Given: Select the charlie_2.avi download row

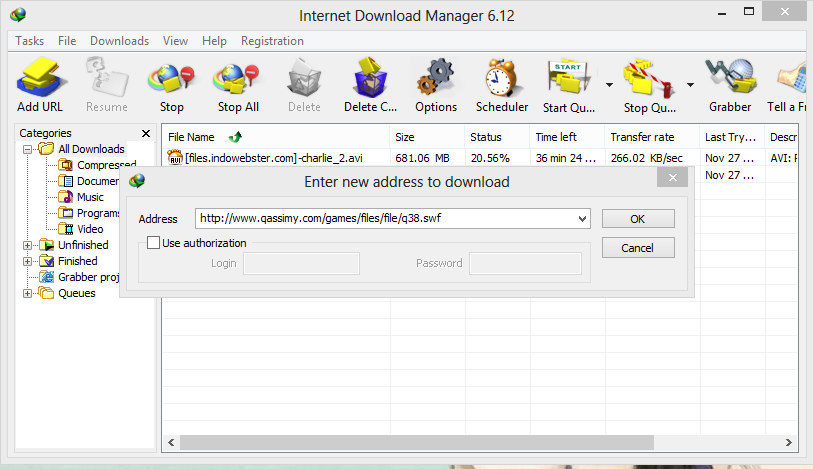Looking at the screenshot, I should [480, 158].
